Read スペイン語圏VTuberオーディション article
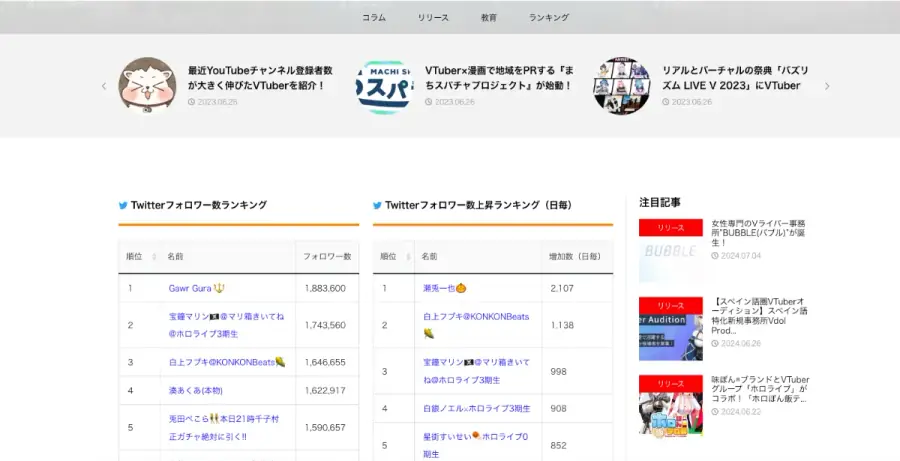Viewport: 900px width, 461px height. 759,316
